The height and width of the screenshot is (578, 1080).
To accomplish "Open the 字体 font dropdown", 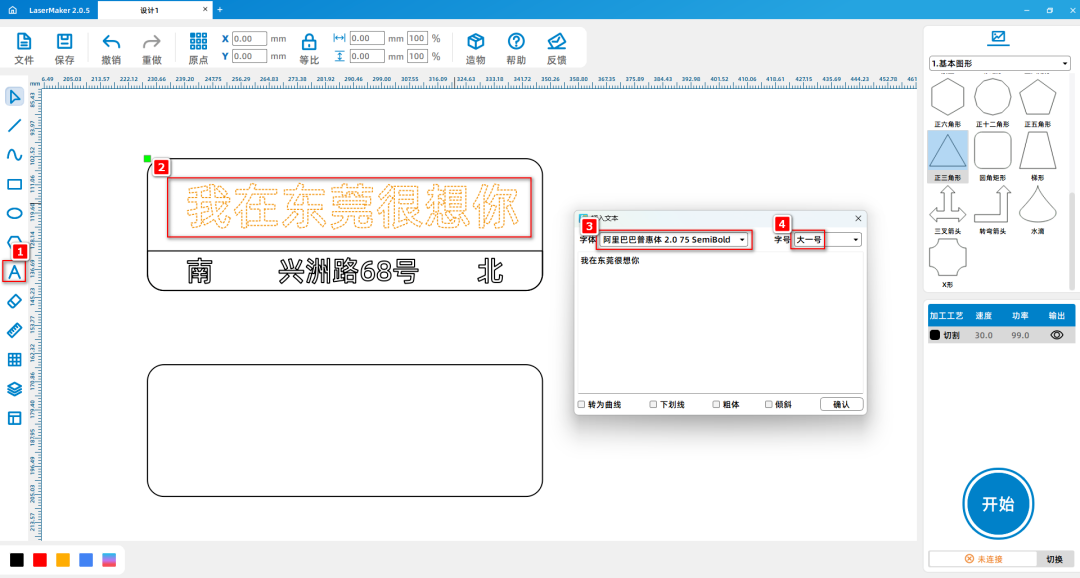I will coord(742,240).
